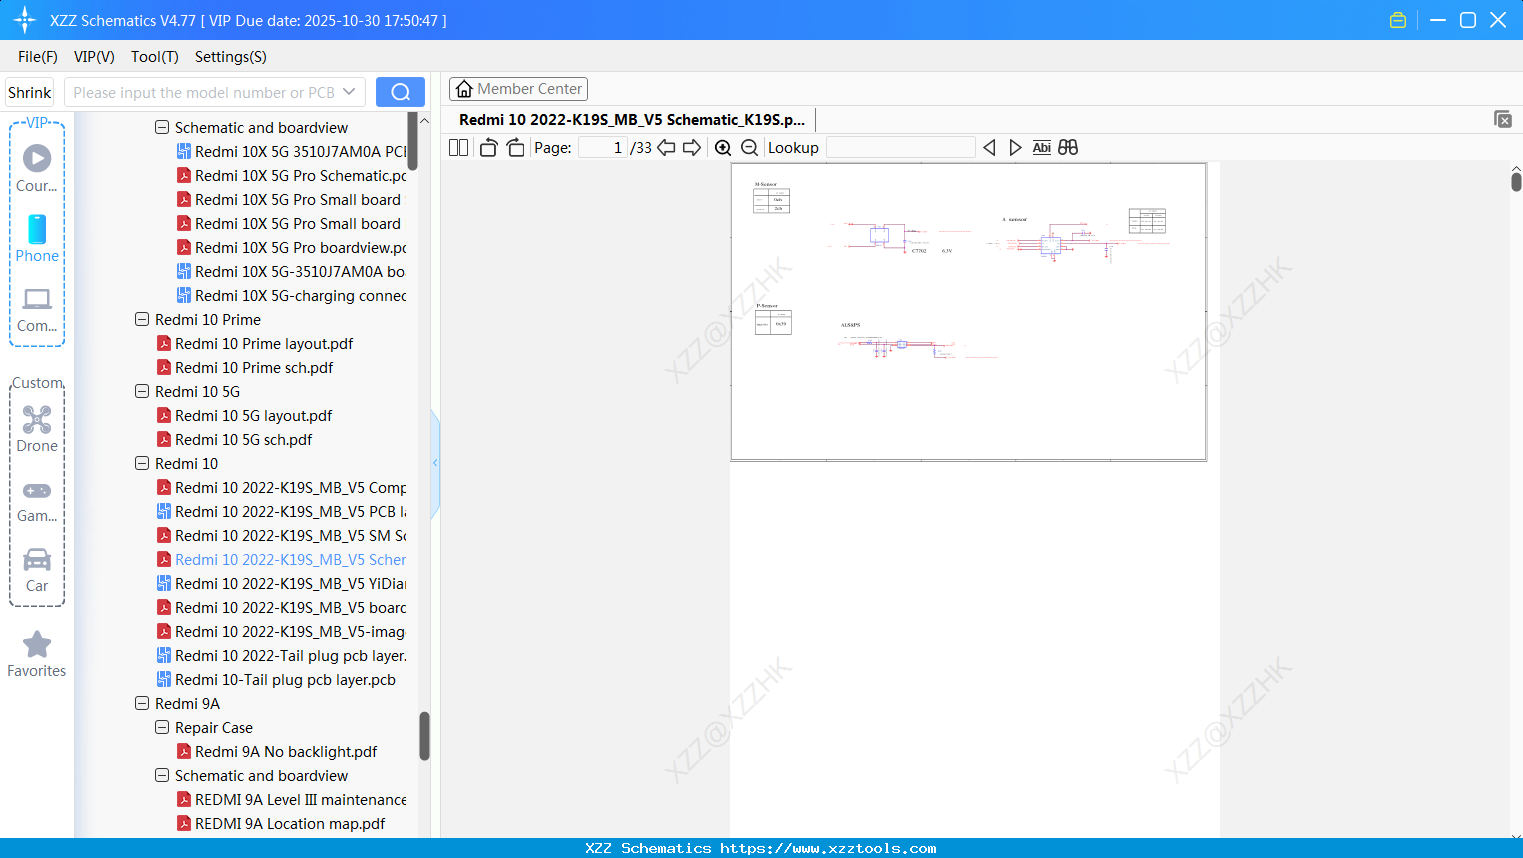Open Redmi 9A No backlight.pdf
Image resolution: width=1523 pixels, height=858 pixels.
click(277, 751)
